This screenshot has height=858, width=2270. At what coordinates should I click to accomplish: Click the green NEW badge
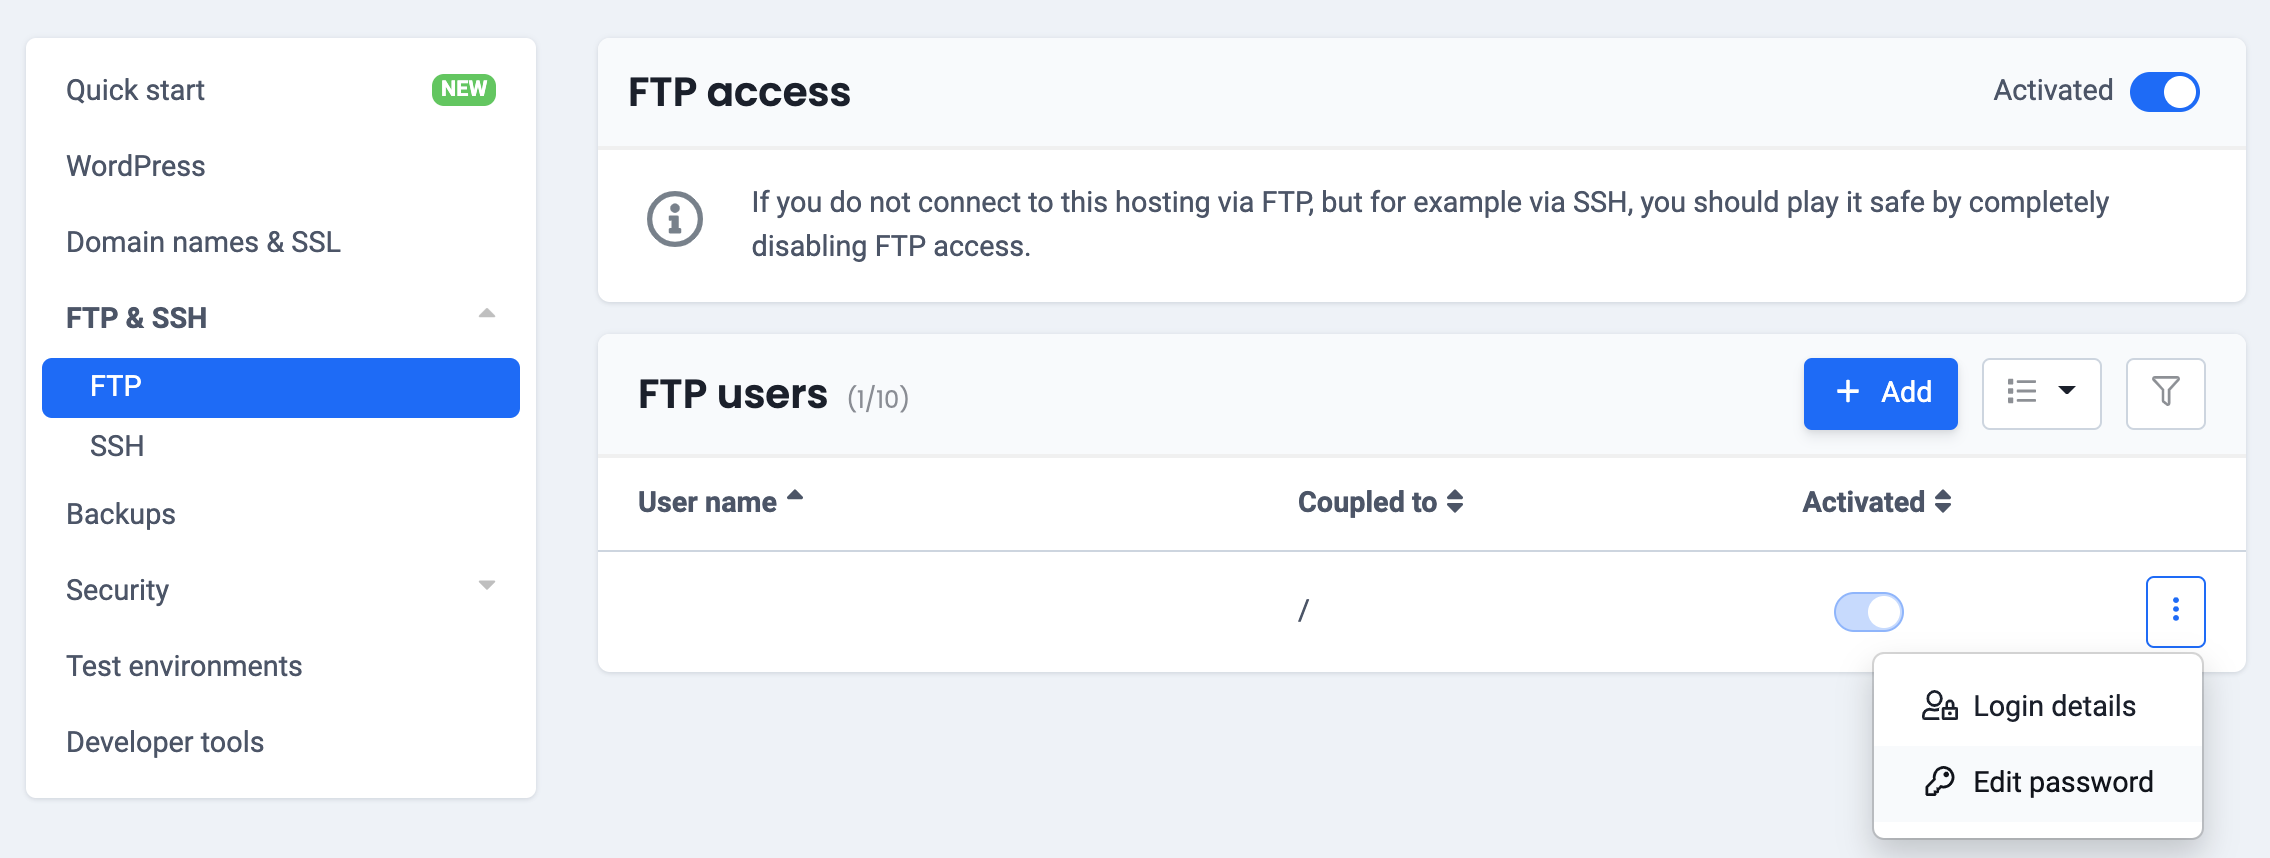(x=464, y=89)
